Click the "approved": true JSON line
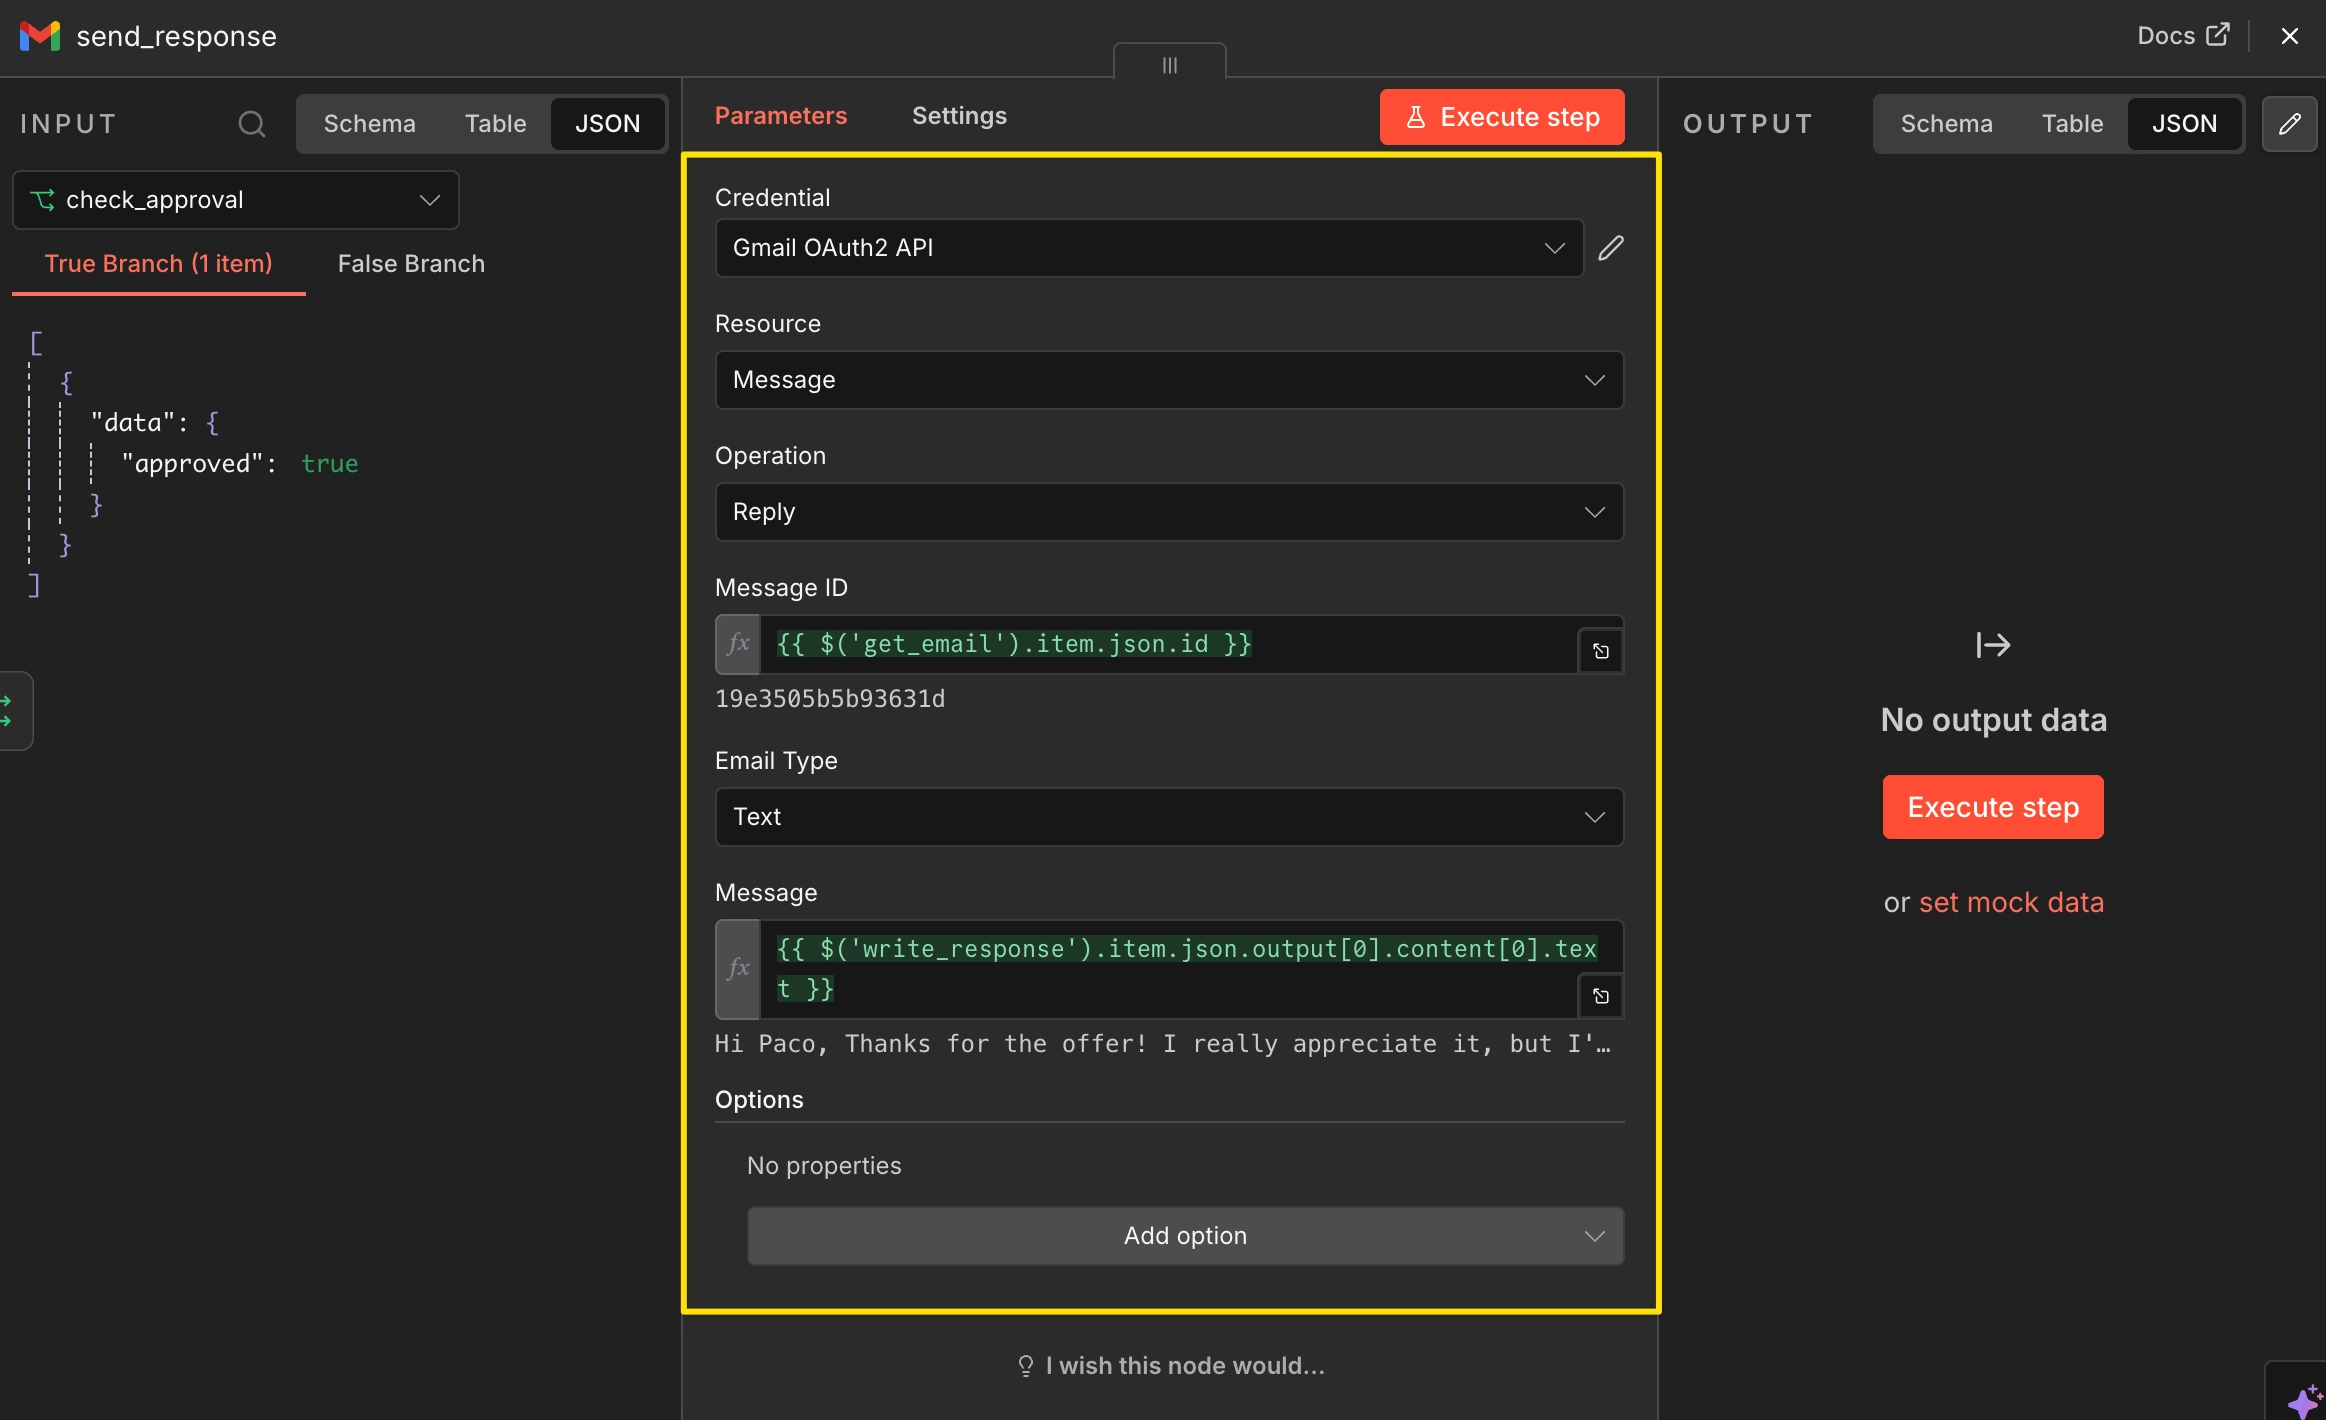The height and width of the screenshot is (1420, 2326). 240,464
